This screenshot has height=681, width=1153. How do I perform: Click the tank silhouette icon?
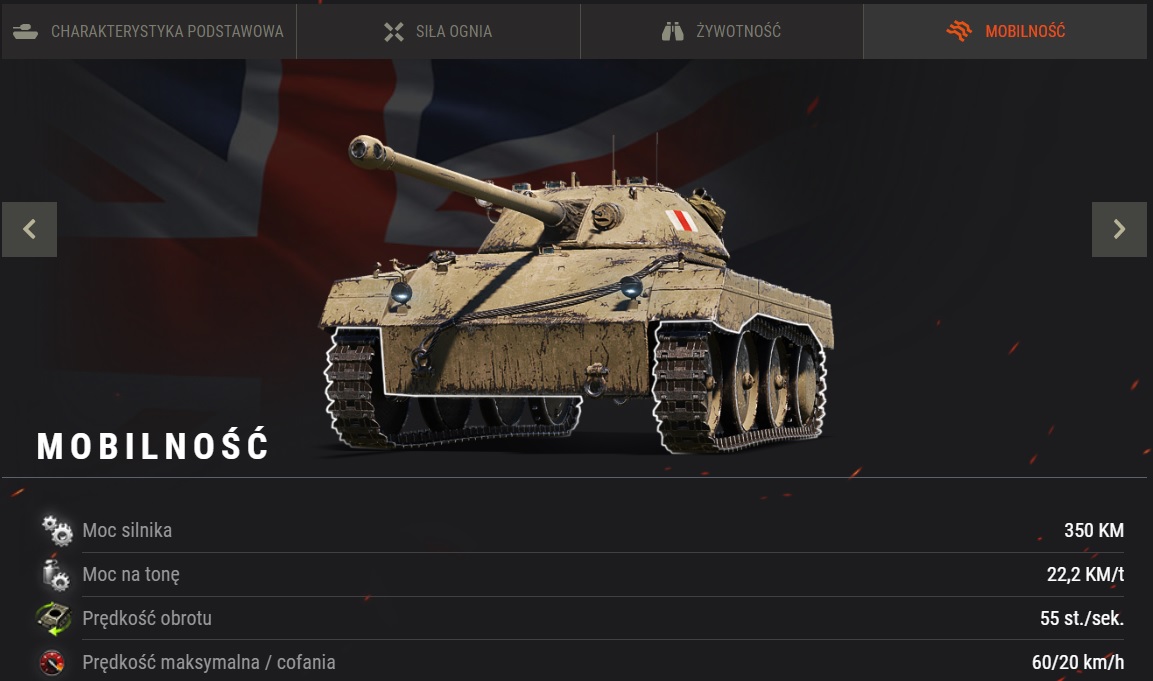(25, 32)
